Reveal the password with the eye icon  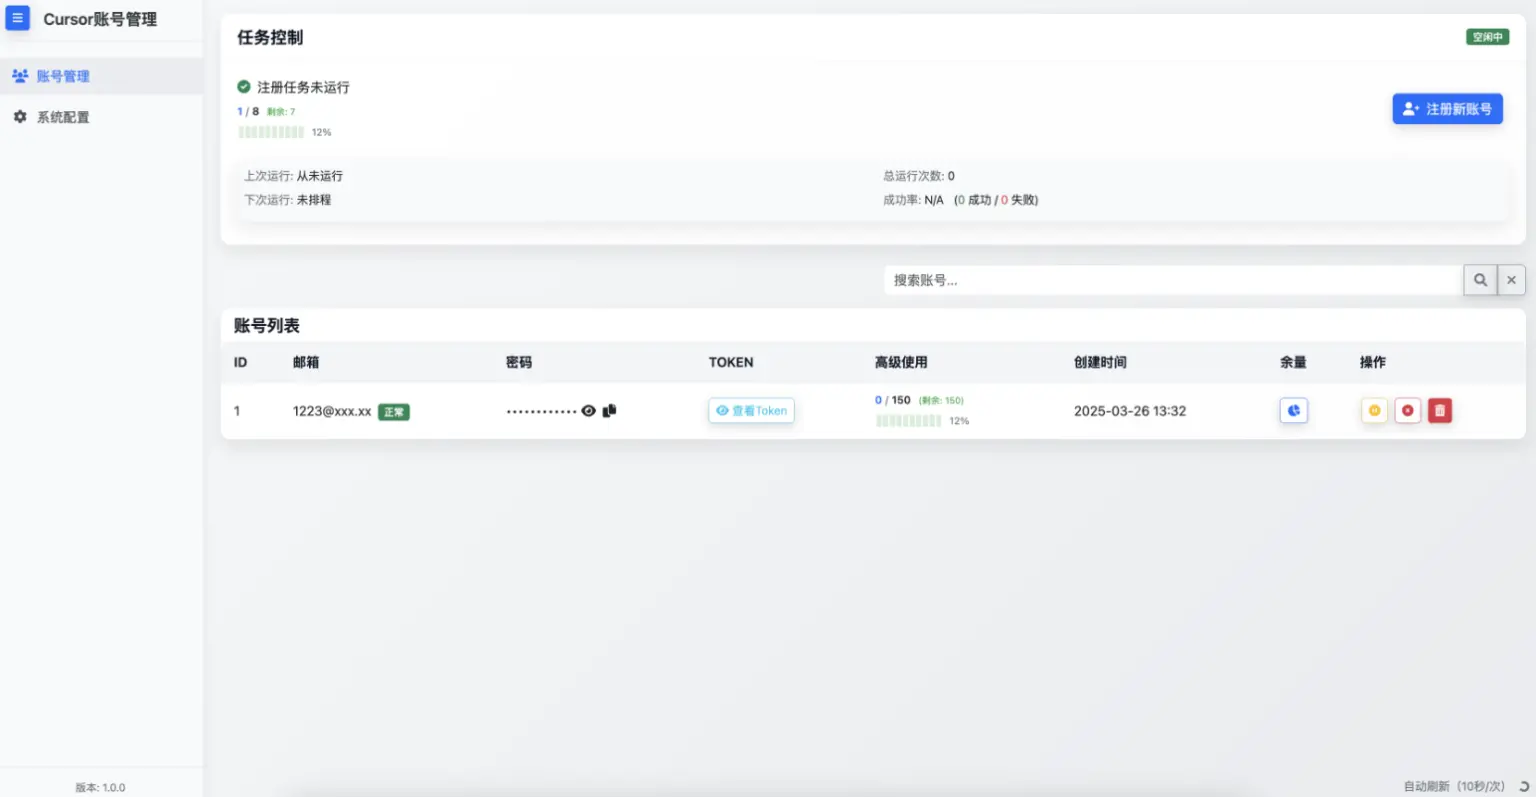pos(589,411)
